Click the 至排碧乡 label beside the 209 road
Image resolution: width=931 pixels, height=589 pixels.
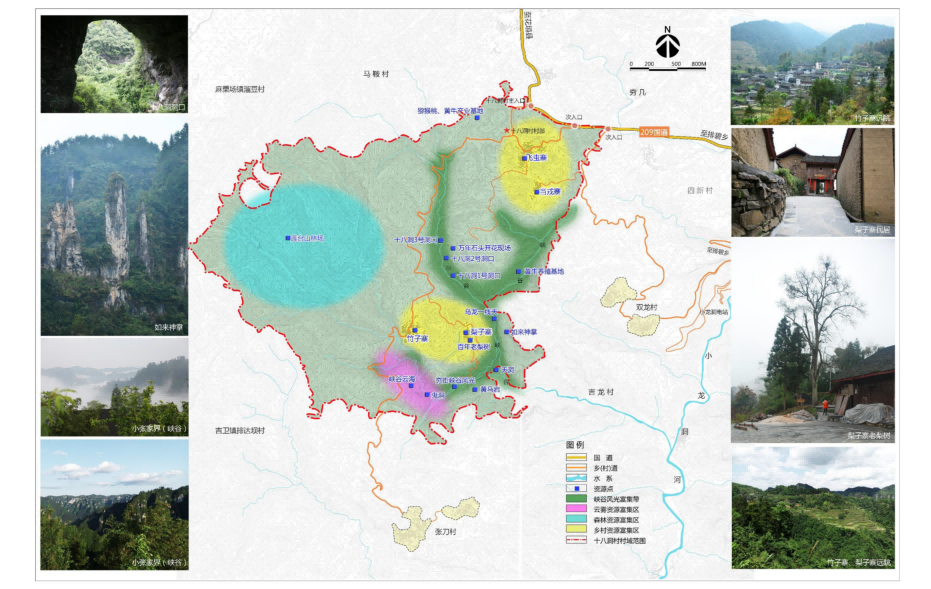[713, 135]
